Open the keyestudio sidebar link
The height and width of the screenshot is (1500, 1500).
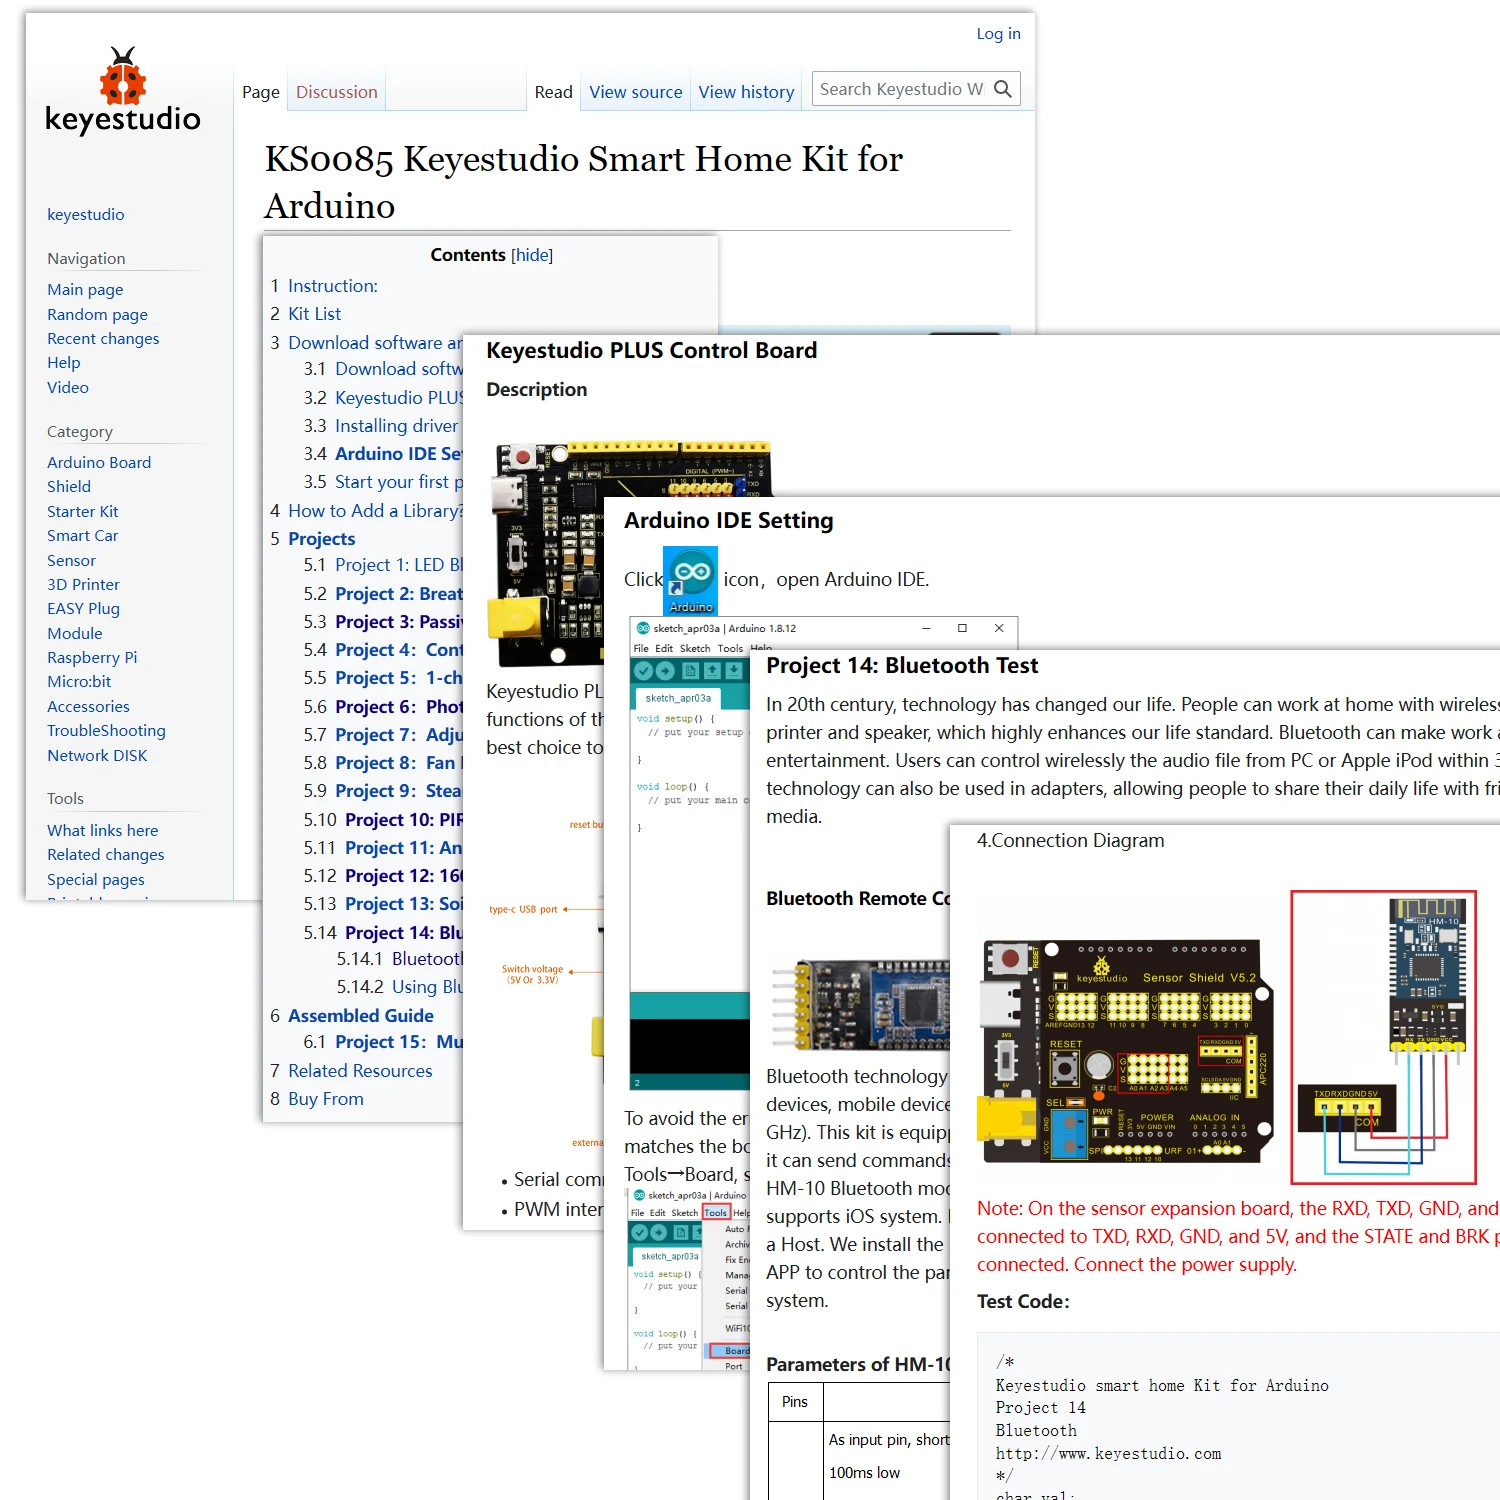point(86,214)
